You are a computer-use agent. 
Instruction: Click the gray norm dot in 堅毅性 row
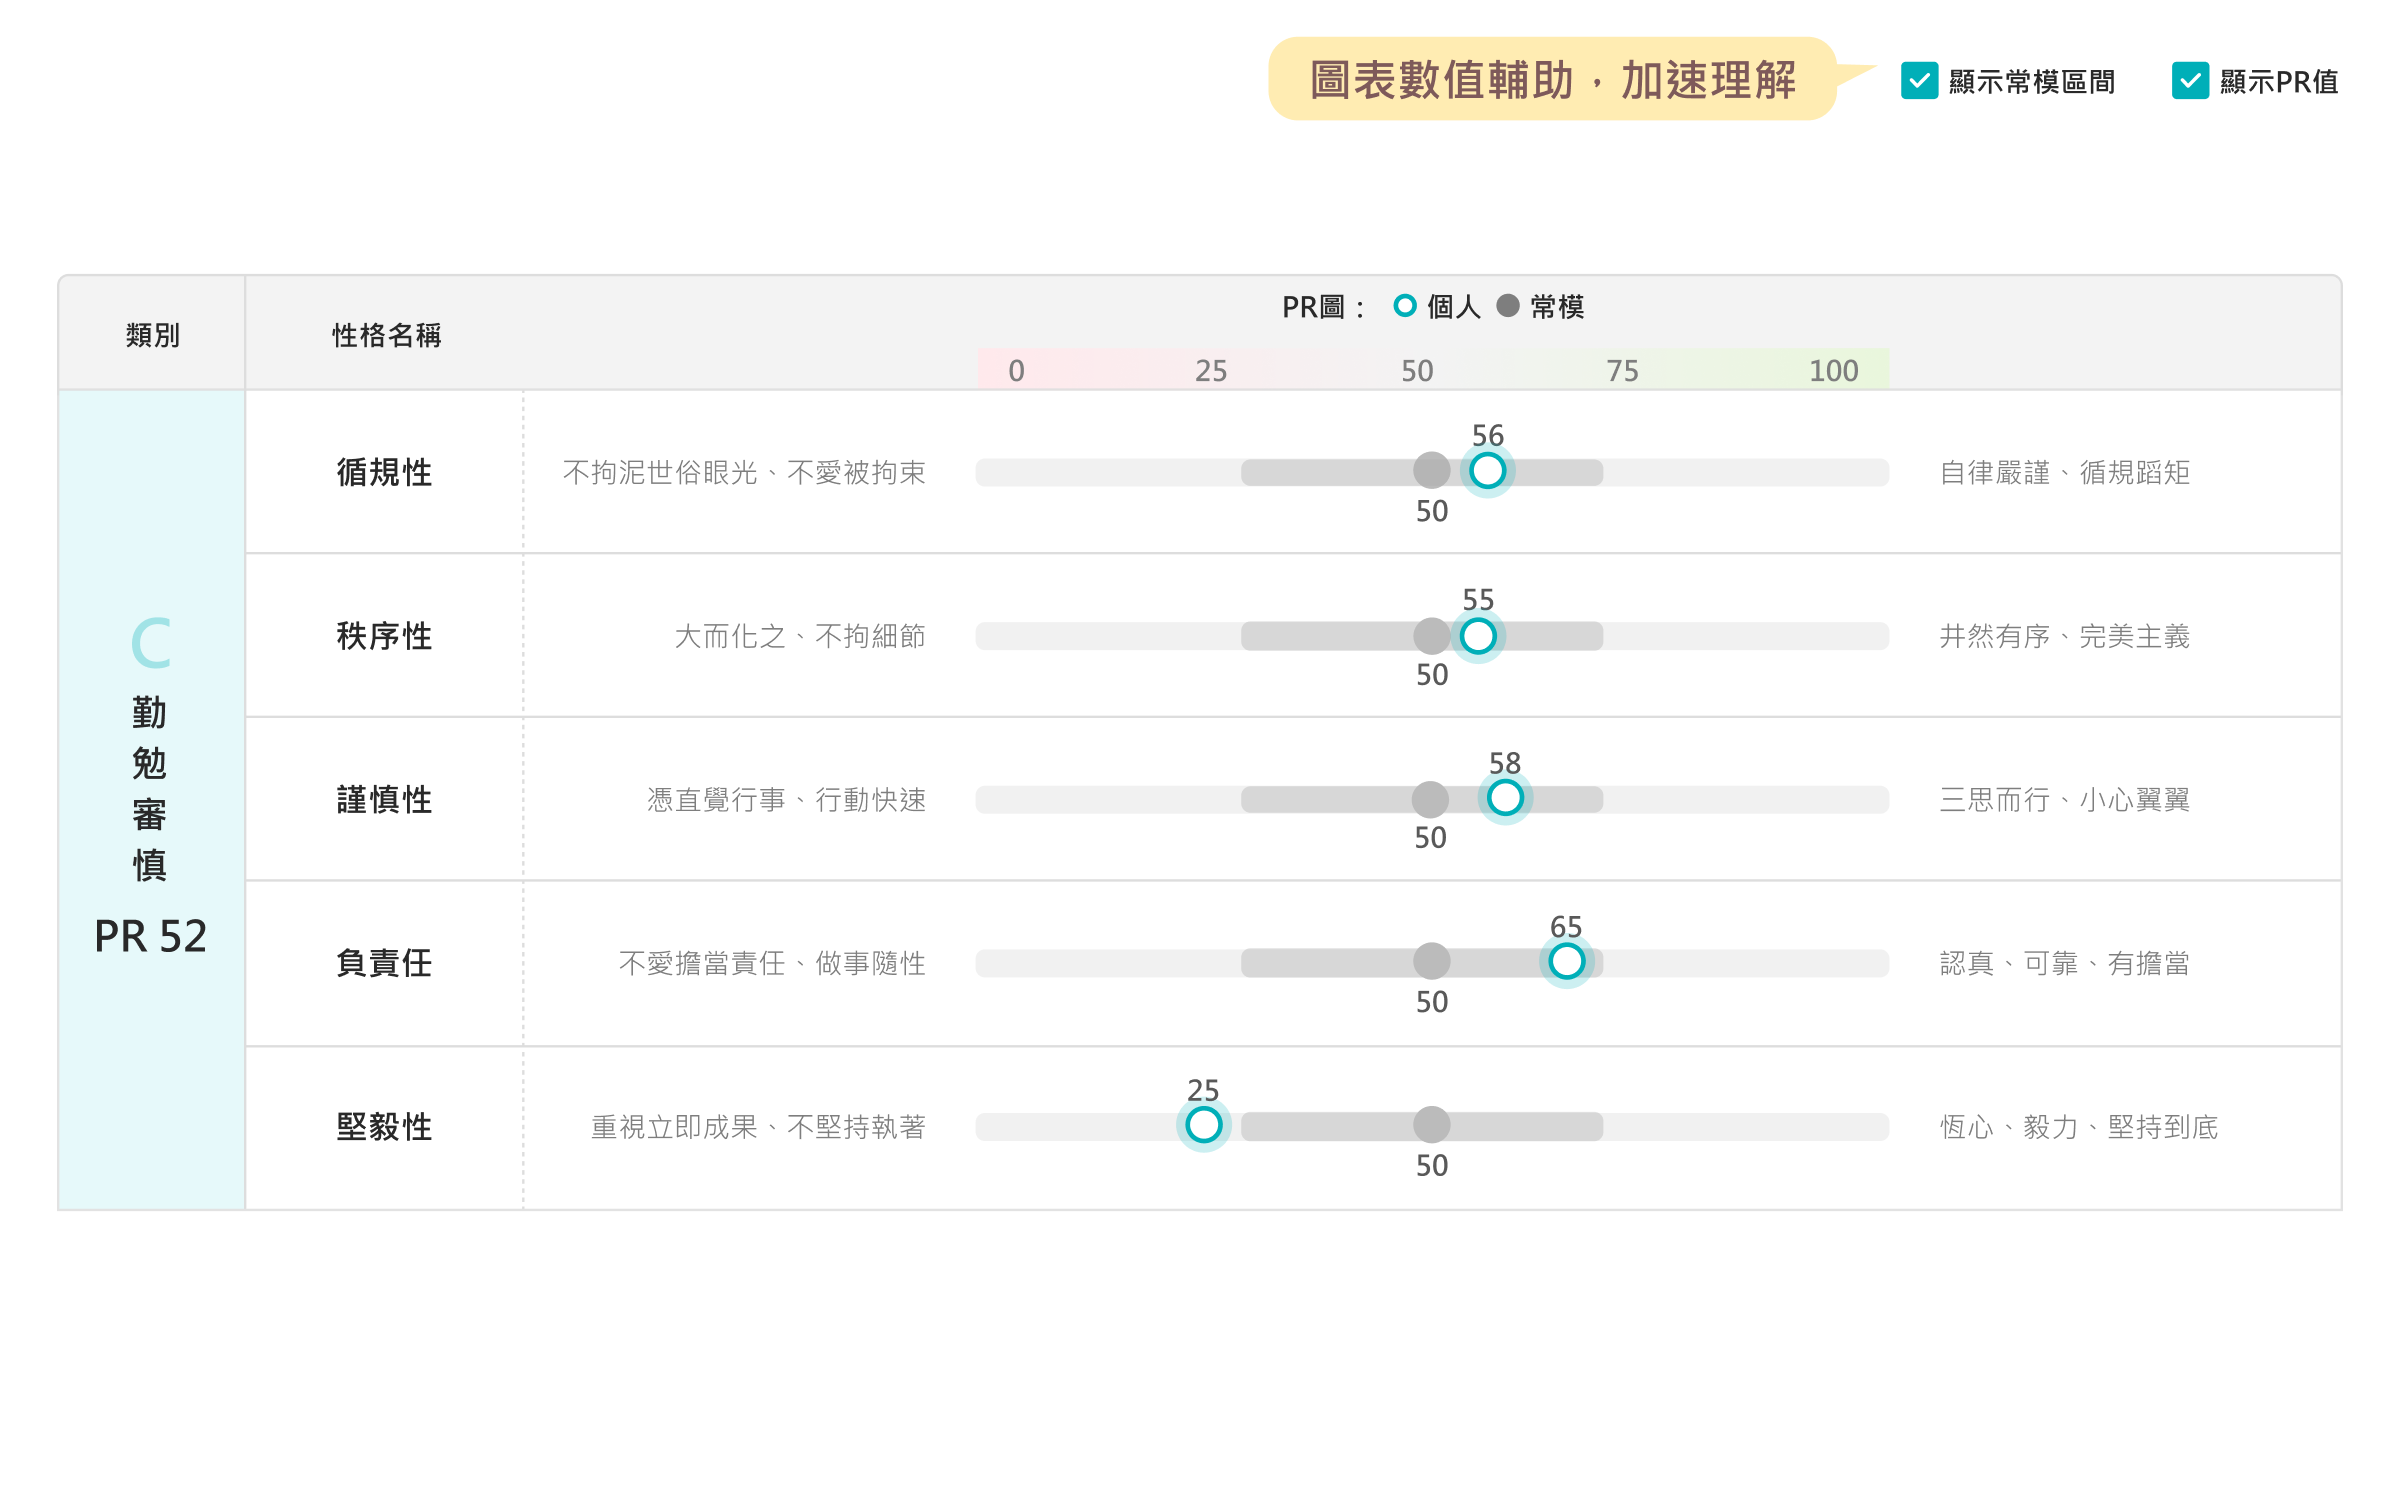point(1432,1125)
